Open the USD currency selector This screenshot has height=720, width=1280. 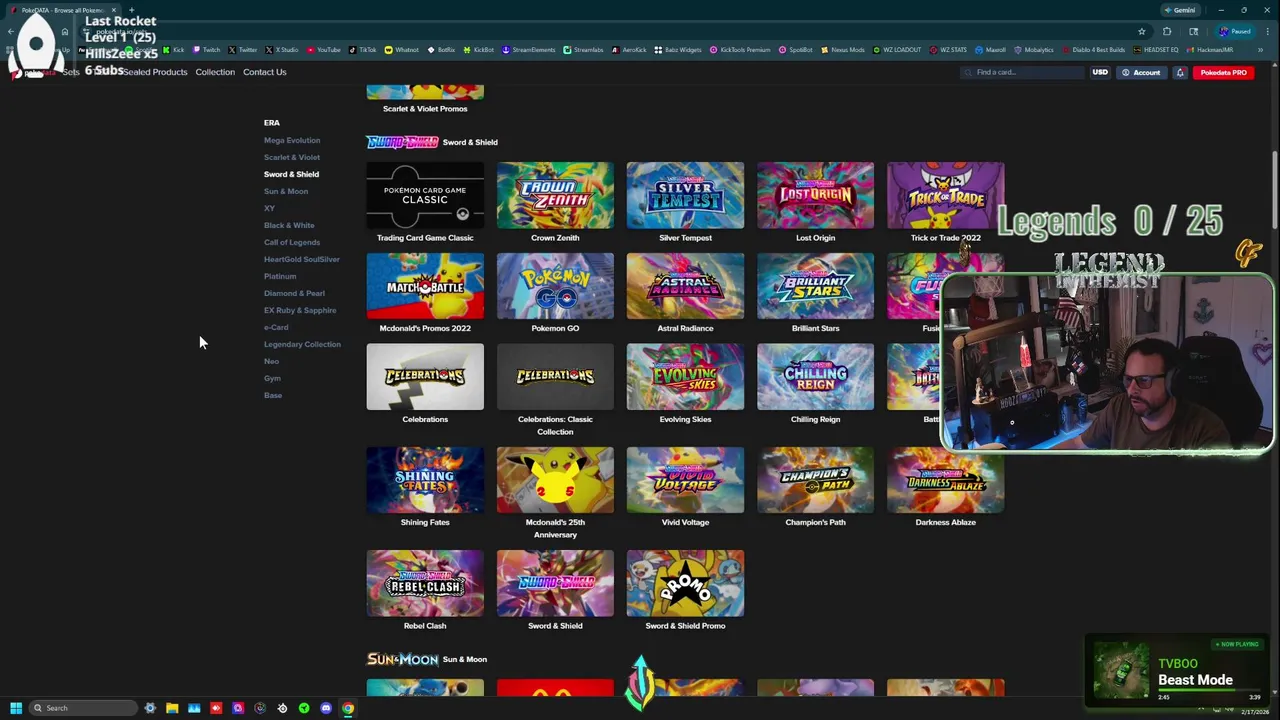1100,72
